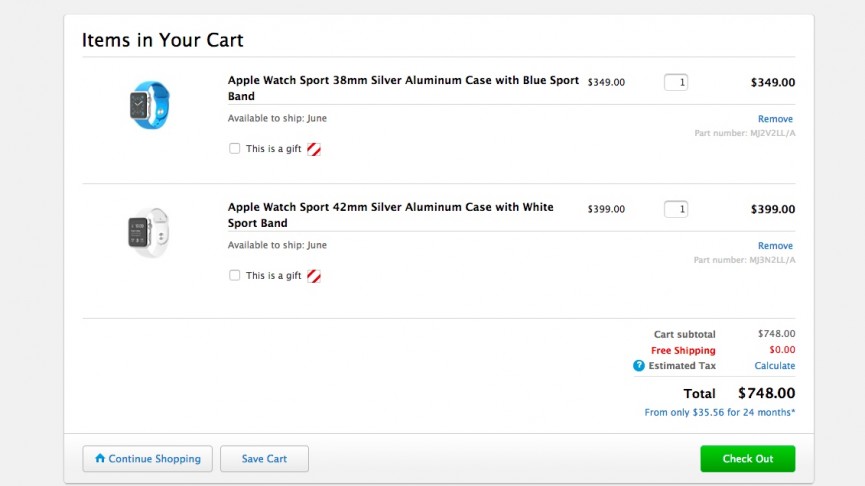865x486 pixels.
Task: Click part number MJ3N2LL/A text
Action: point(744,260)
